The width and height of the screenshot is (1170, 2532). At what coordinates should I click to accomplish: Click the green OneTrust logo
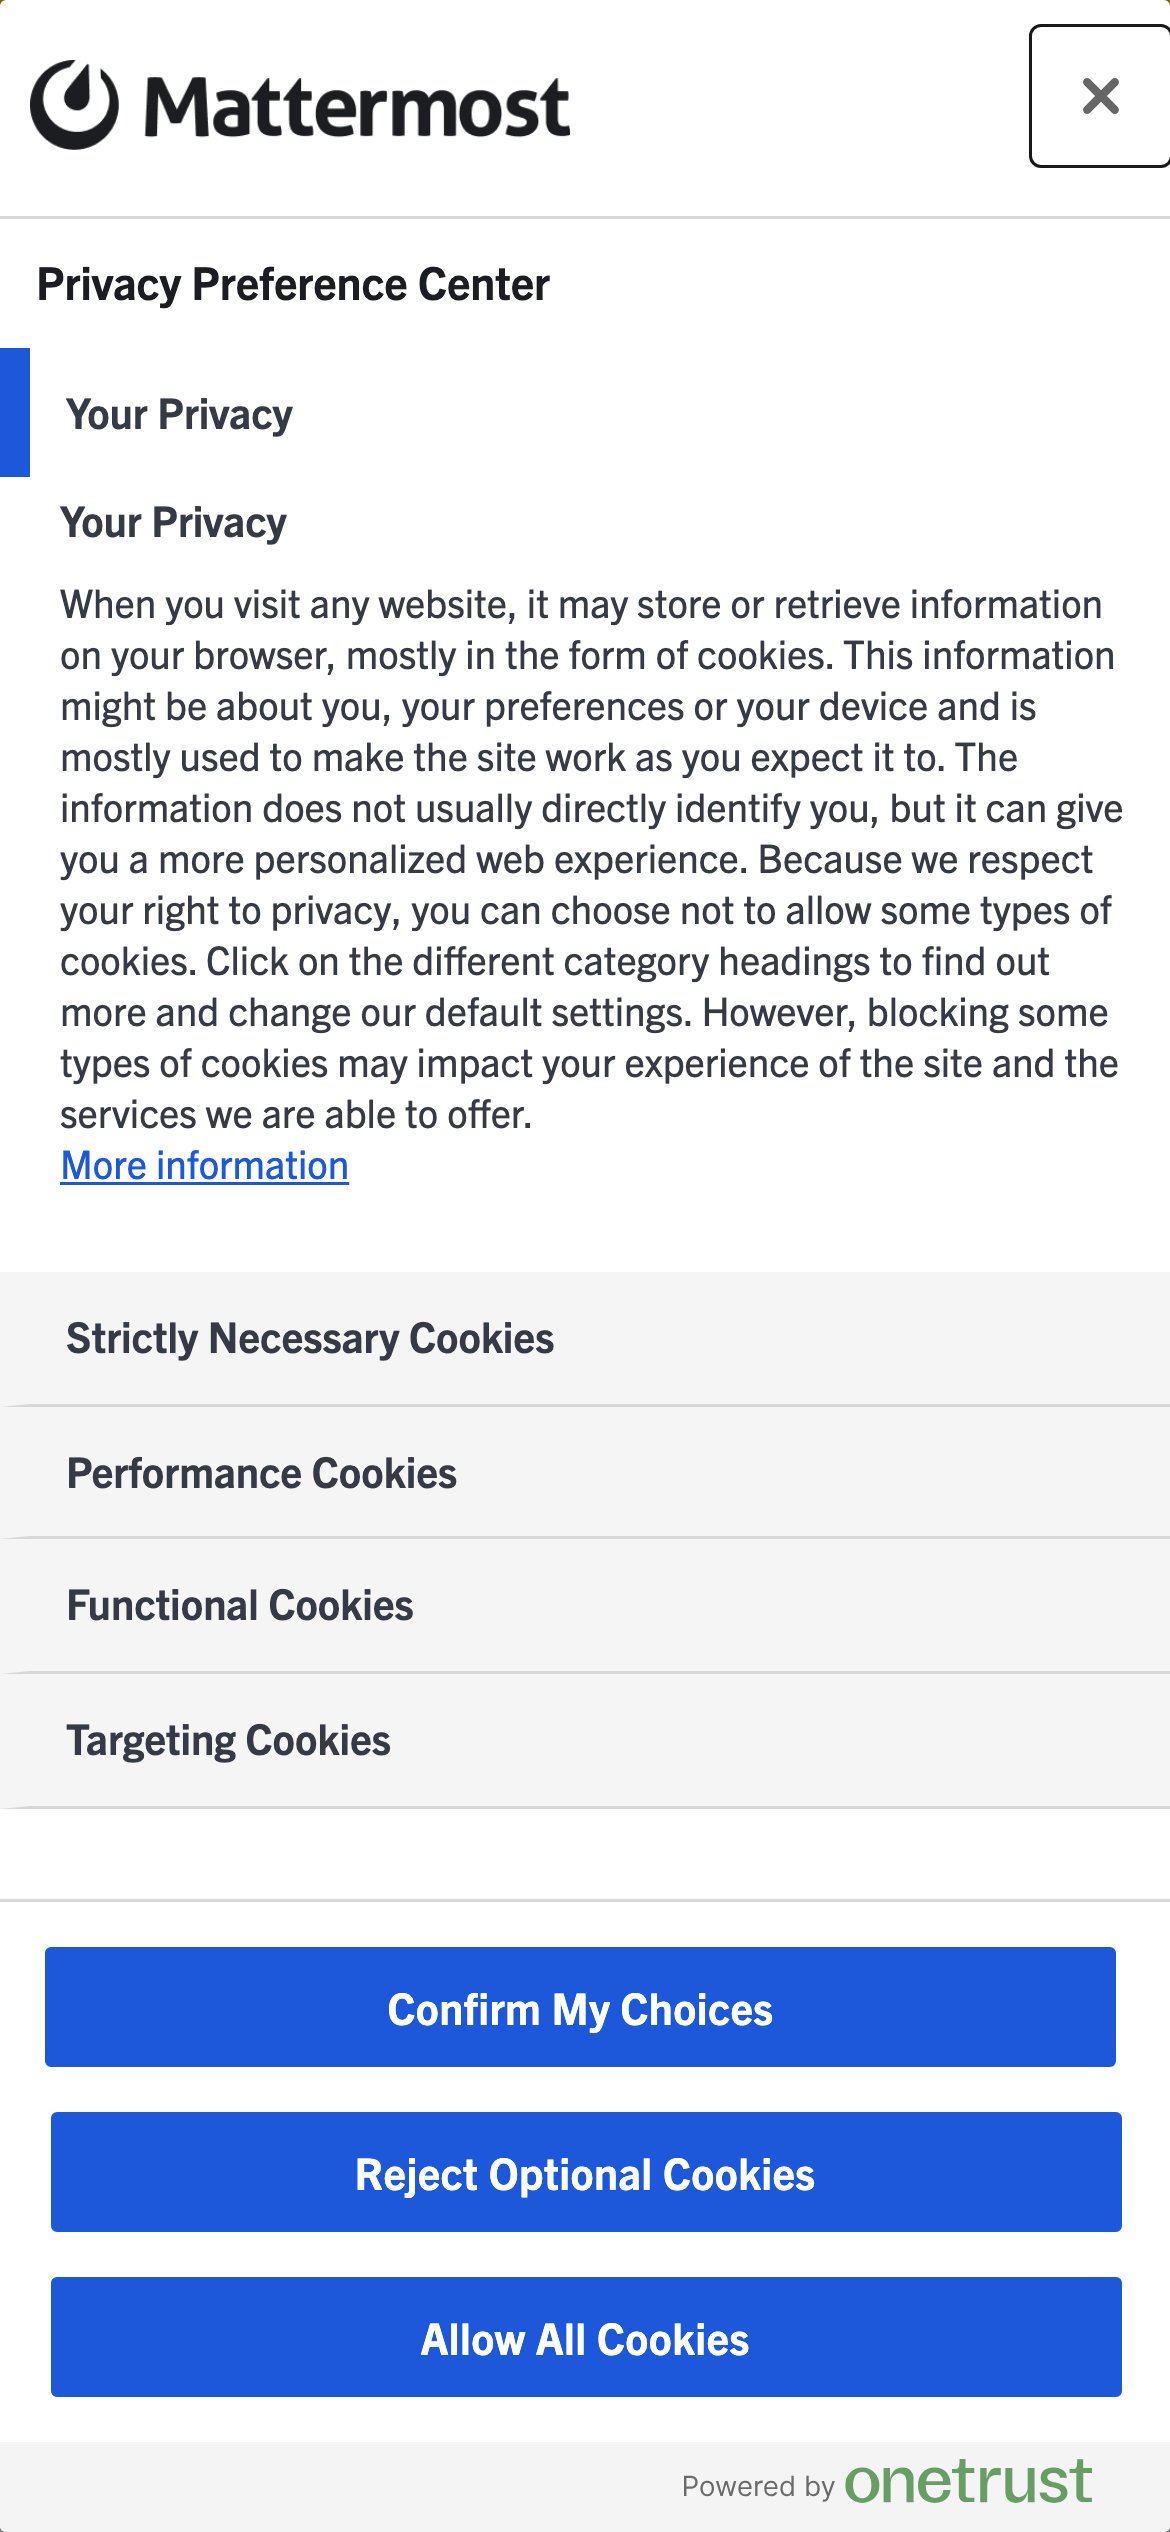968,2483
